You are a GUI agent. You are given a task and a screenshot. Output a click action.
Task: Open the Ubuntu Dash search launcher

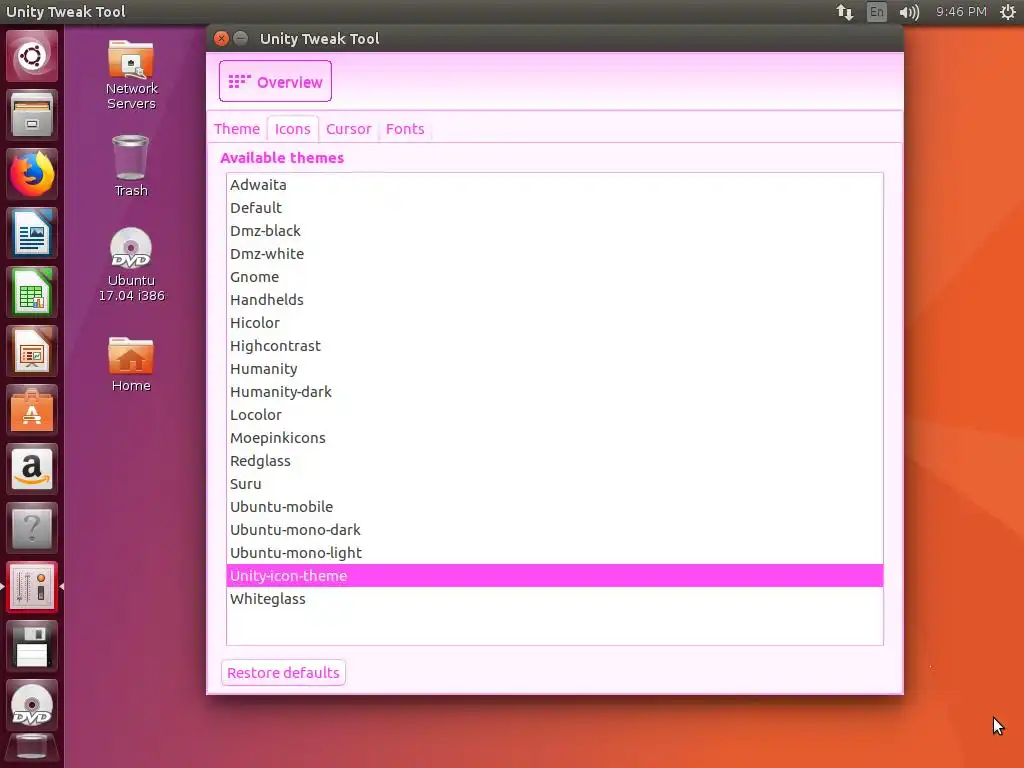click(x=31, y=56)
